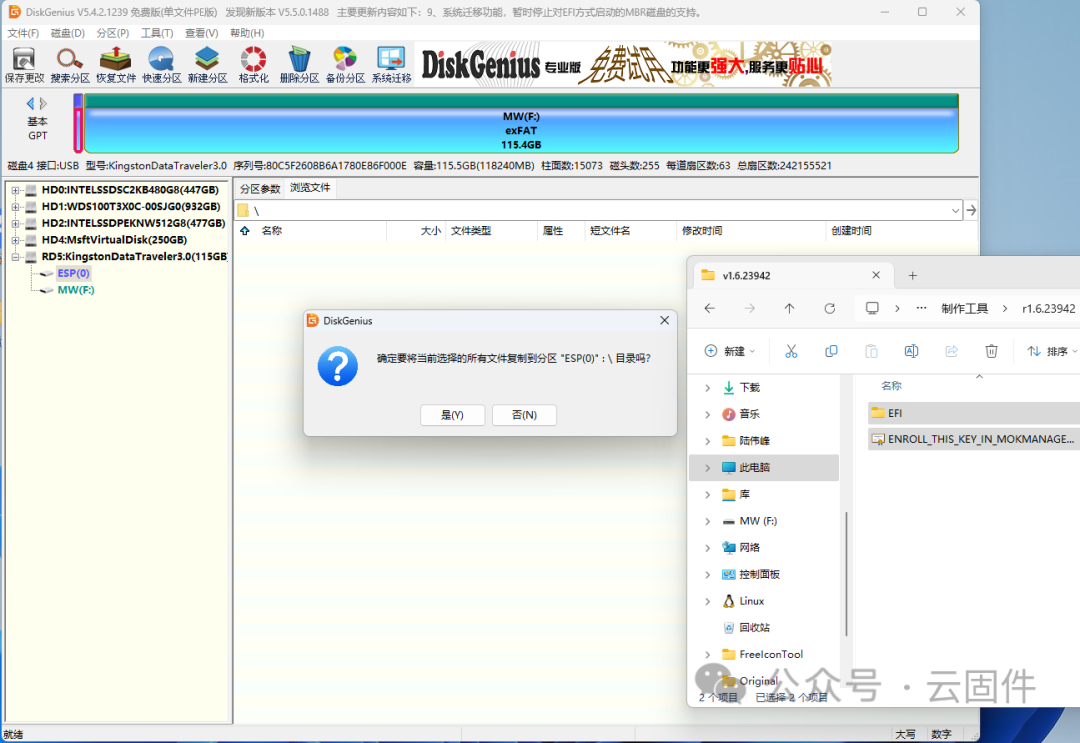The image size is (1080, 743).
Task: Open the 文件(F) menu
Action: [23, 33]
